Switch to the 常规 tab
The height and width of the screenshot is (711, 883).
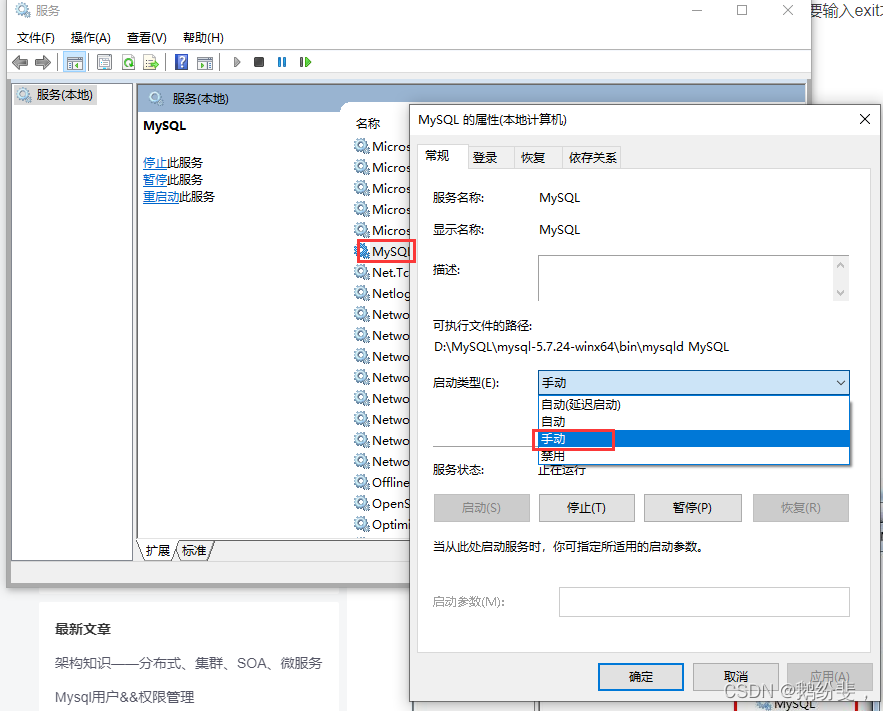tap(437, 156)
